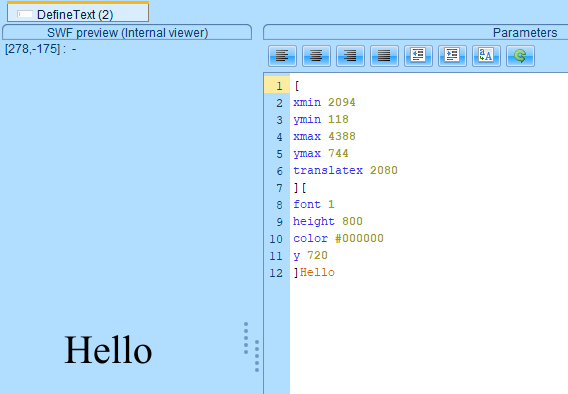The height and width of the screenshot is (394, 568).
Task: Click the translatex 2080 line
Action: (345, 171)
